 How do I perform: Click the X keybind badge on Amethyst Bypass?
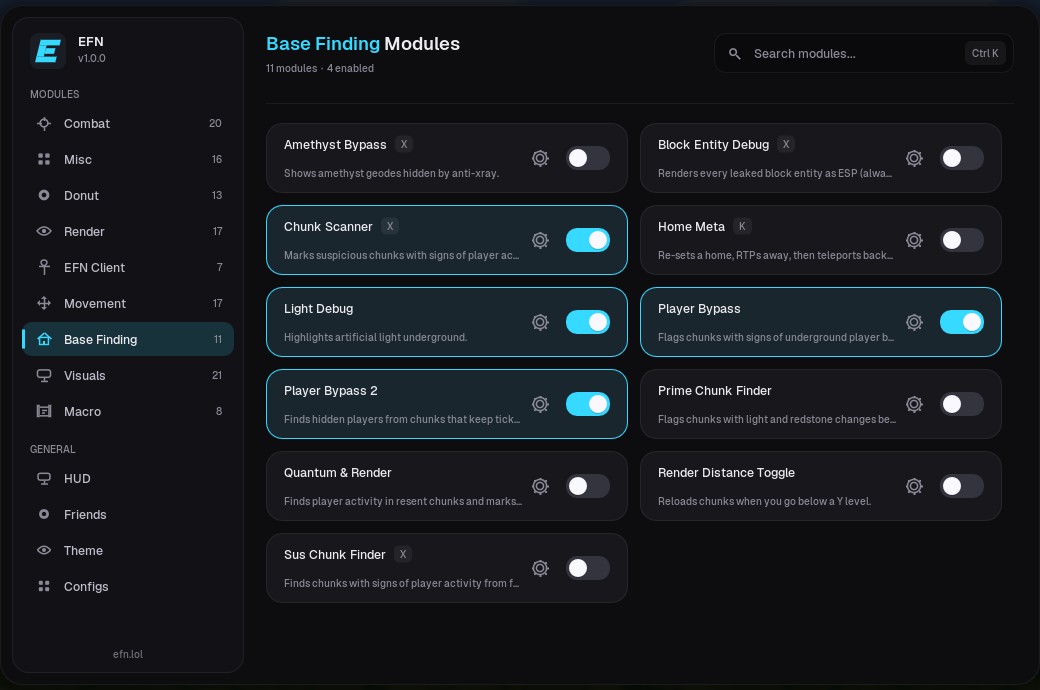[x=404, y=144]
